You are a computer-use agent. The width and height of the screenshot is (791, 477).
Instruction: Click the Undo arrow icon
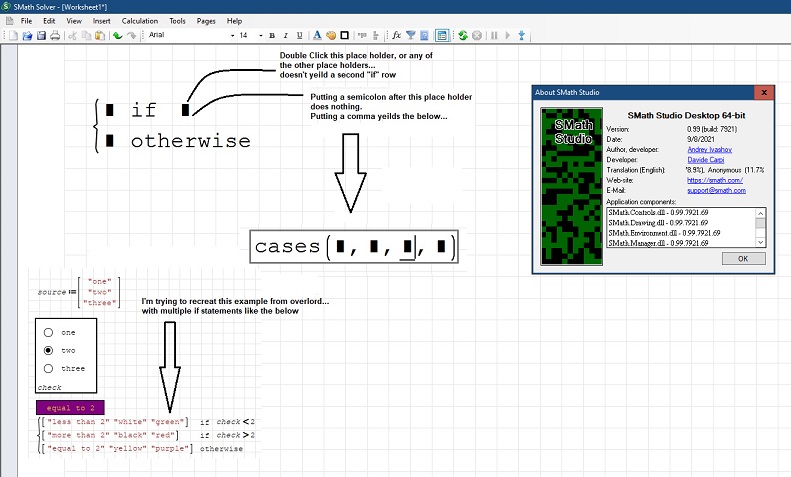118,36
